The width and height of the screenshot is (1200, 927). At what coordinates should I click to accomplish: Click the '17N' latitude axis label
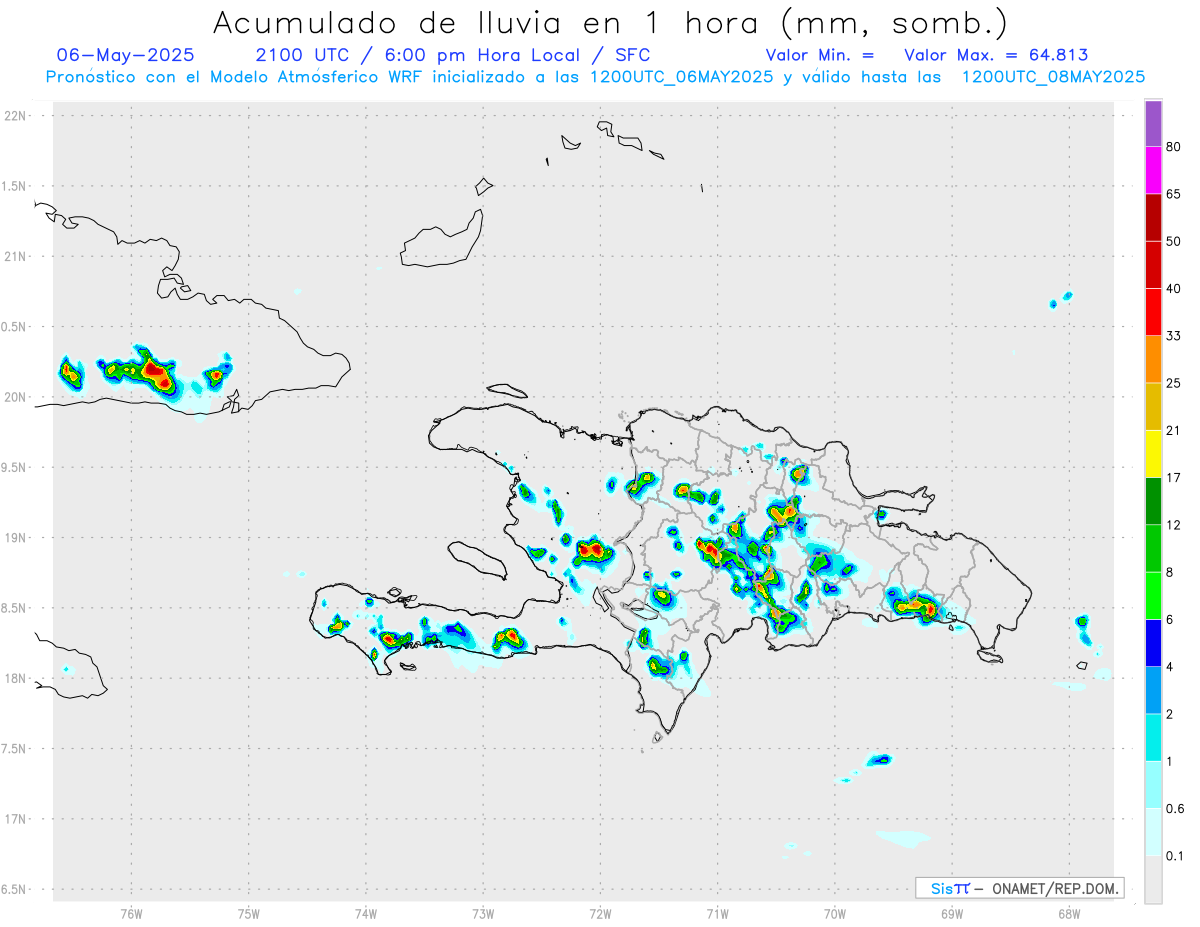coord(14,819)
